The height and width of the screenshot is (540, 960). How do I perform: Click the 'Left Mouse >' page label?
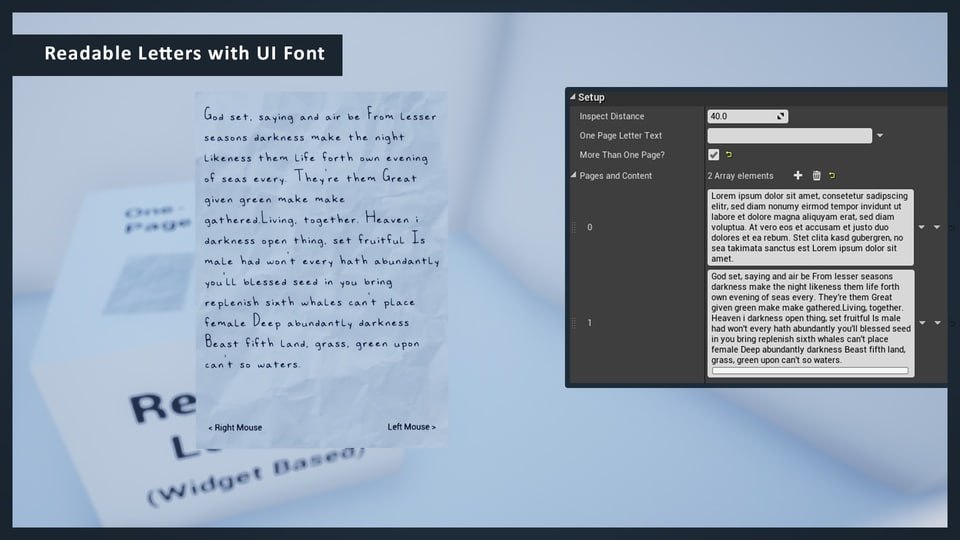[x=411, y=427]
